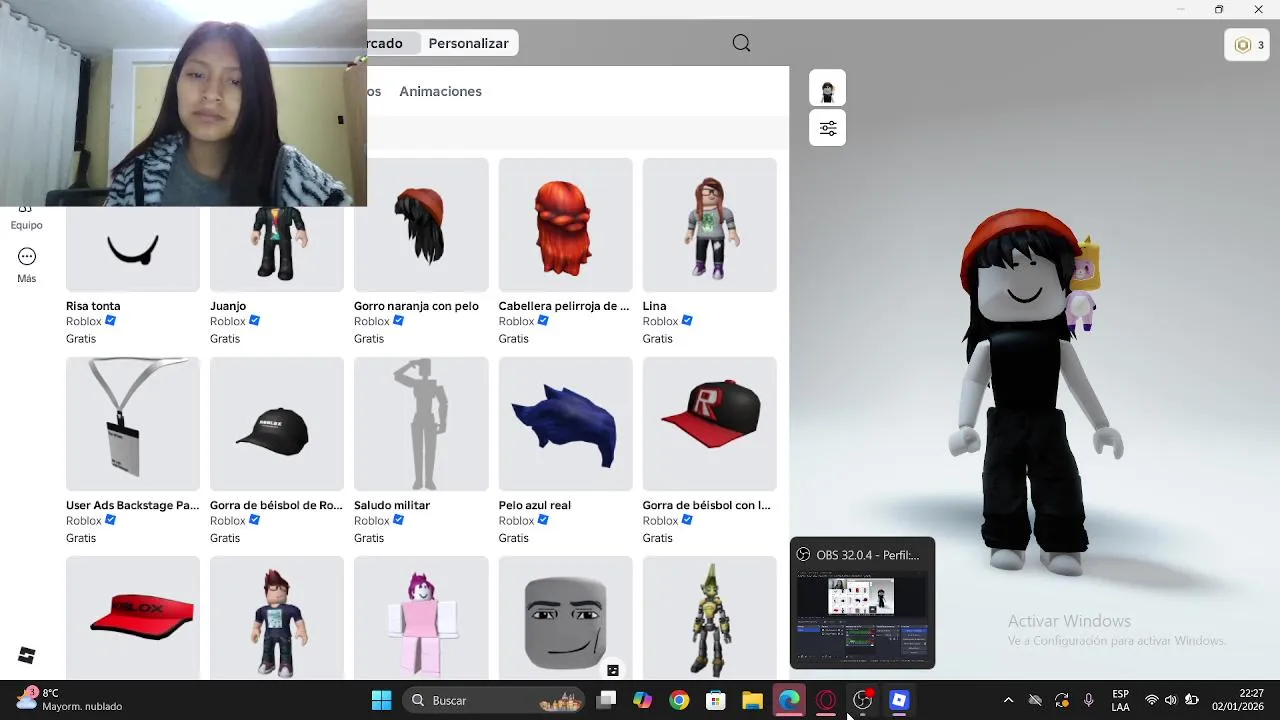The height and width of the screenshot is (720, 1280).
Task: Select the Juanjo character thumbnail
Action: tap(277, 249)
